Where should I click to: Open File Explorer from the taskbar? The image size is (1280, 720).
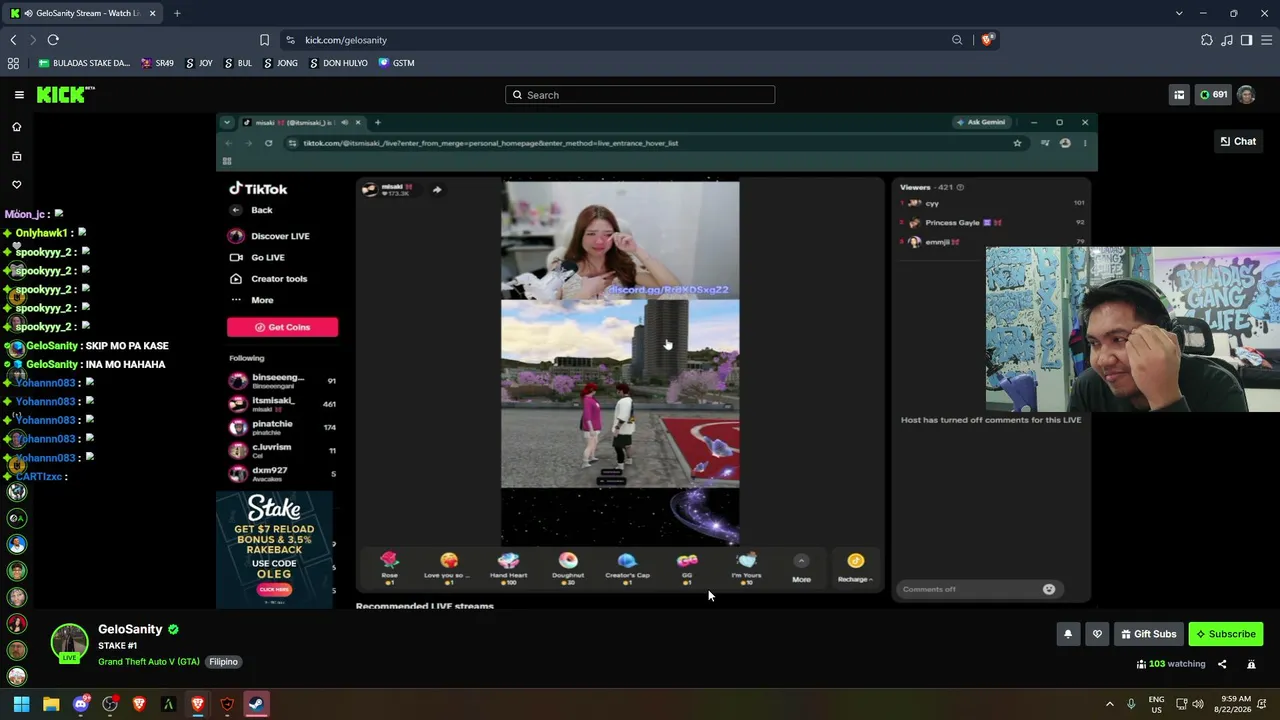pyautogui.click(x=51, y=704)
